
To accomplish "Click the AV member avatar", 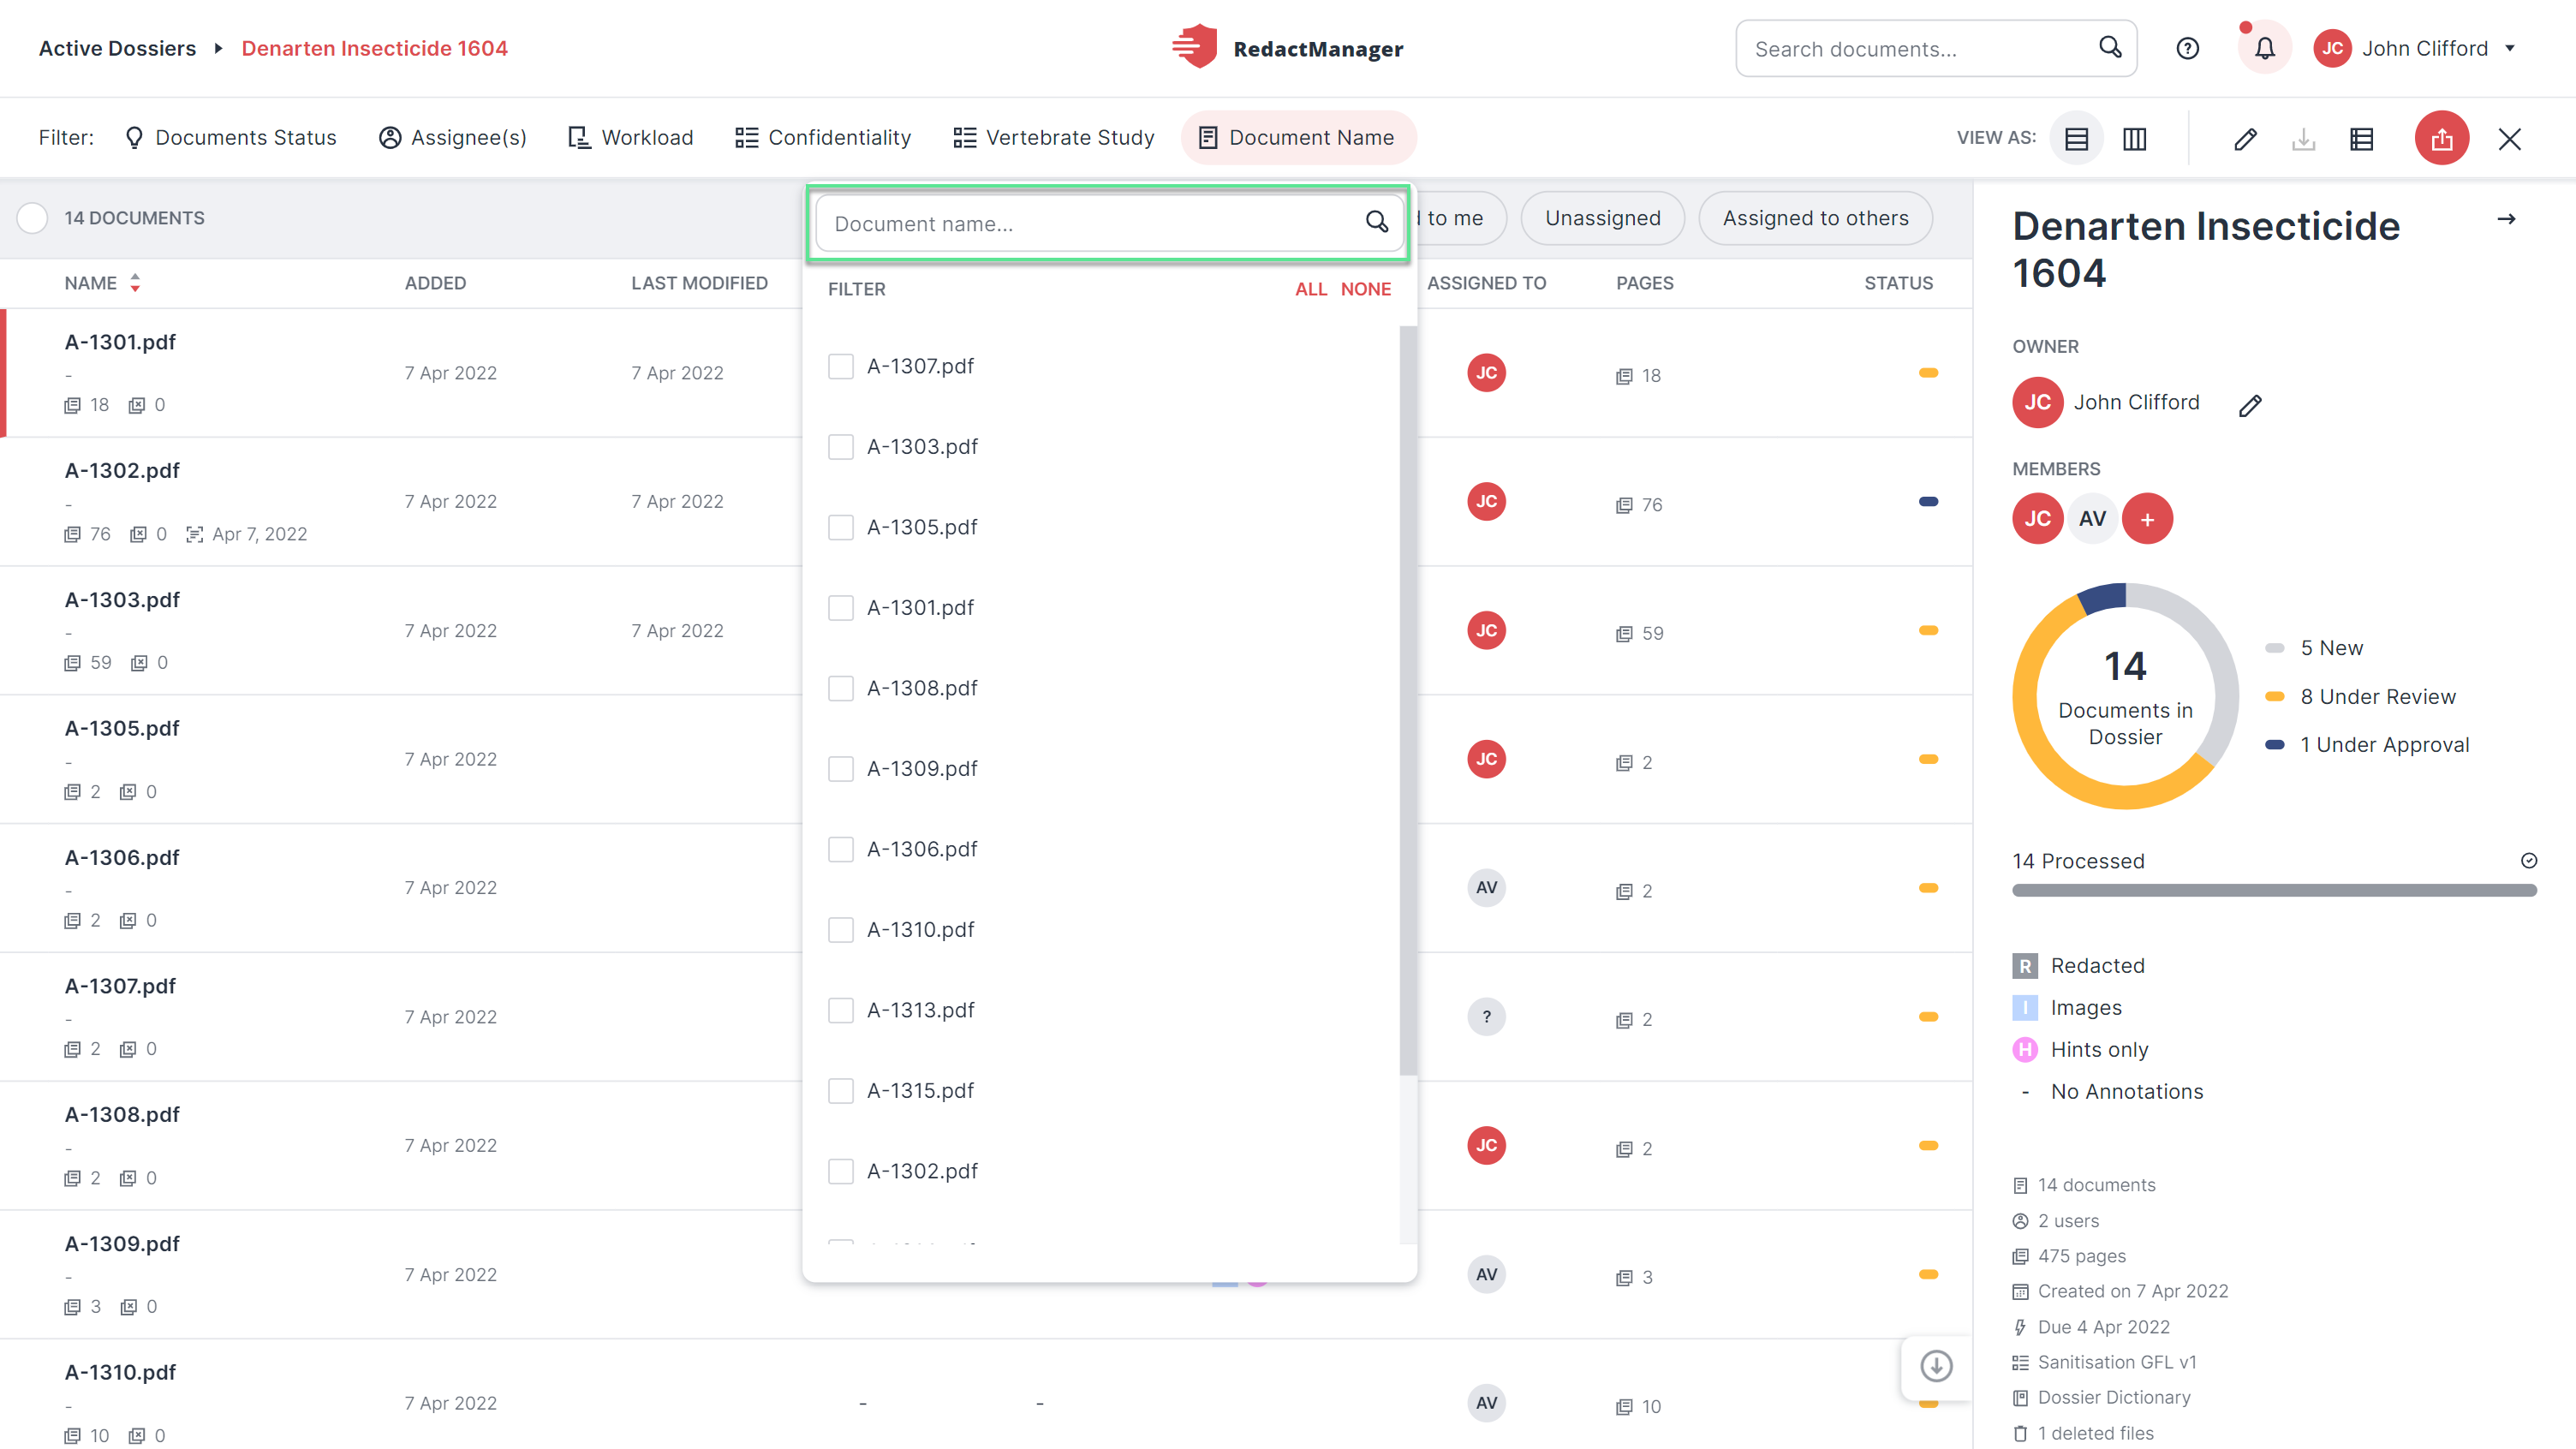I will (2092, 518).
